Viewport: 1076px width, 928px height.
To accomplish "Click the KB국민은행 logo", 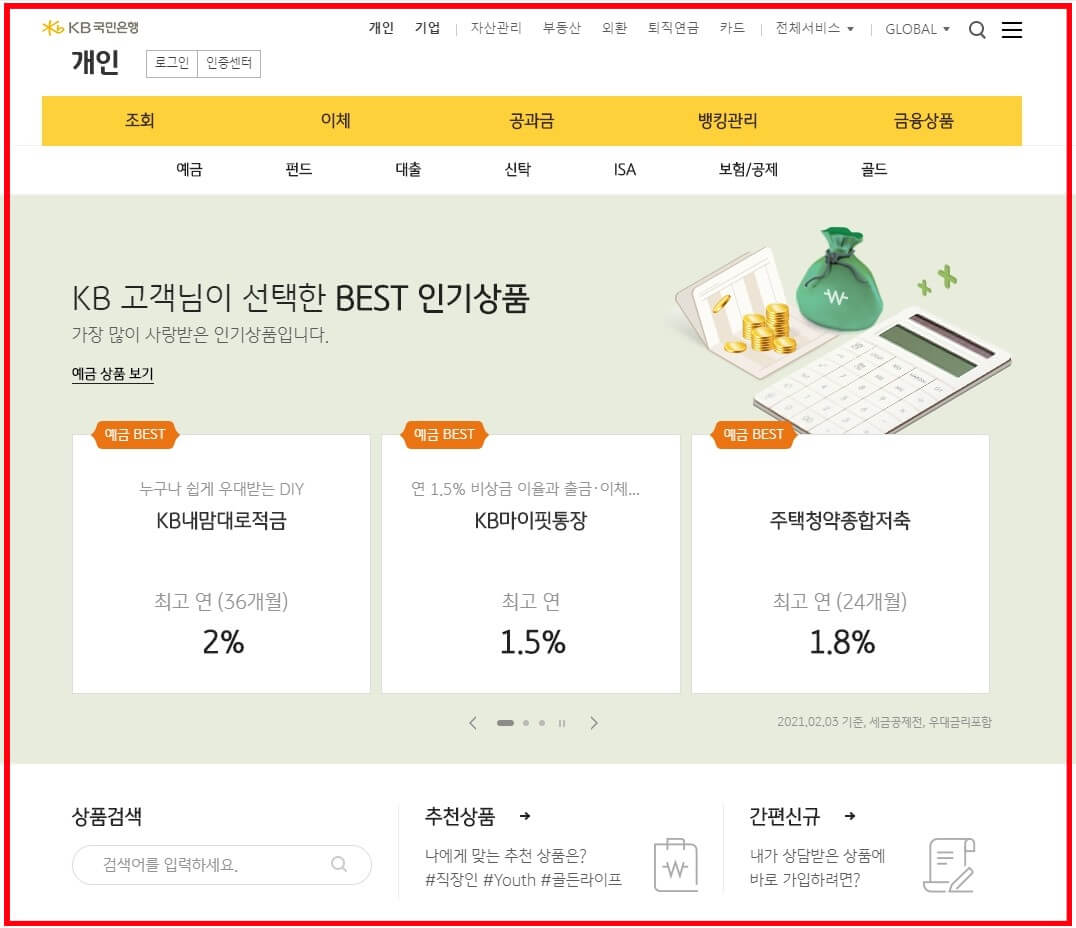I will click(88, 27).
